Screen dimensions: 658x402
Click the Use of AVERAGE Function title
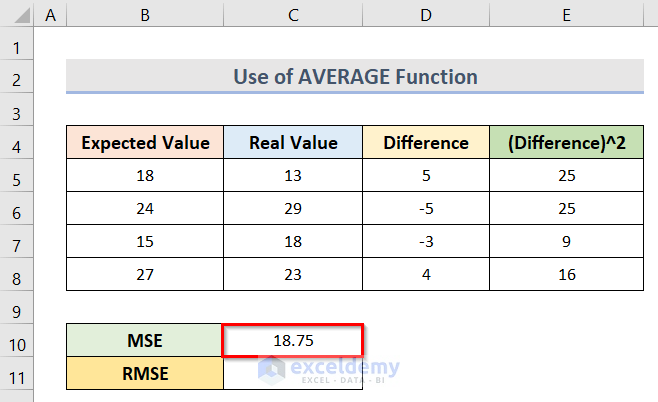pyautogui.click(x=355, y=76)
